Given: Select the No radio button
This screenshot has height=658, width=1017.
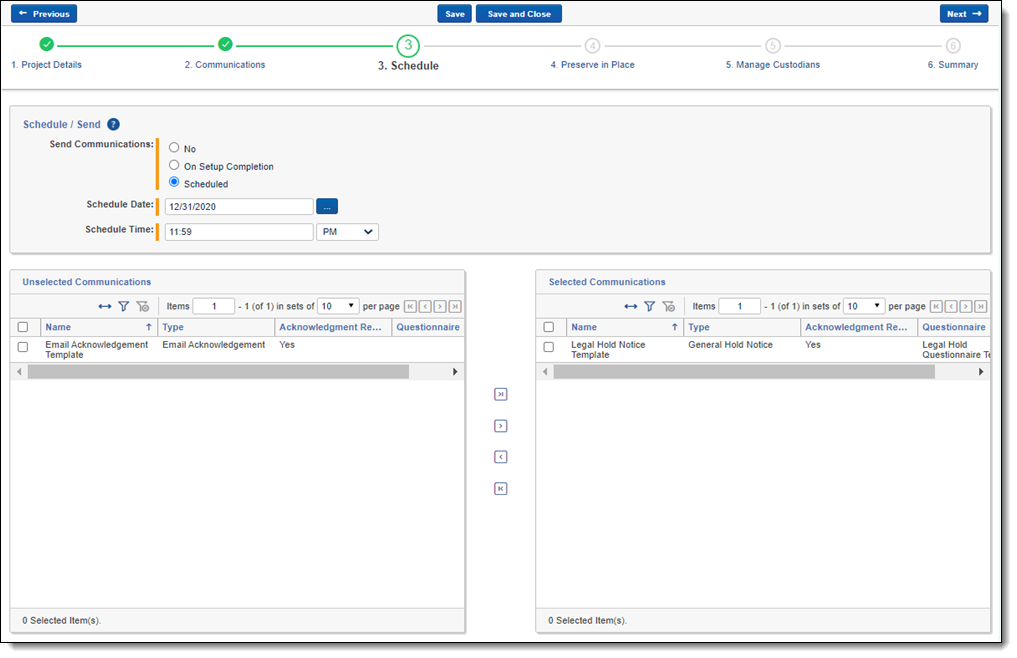Looking at the screenshot, I should click(174, 148).
